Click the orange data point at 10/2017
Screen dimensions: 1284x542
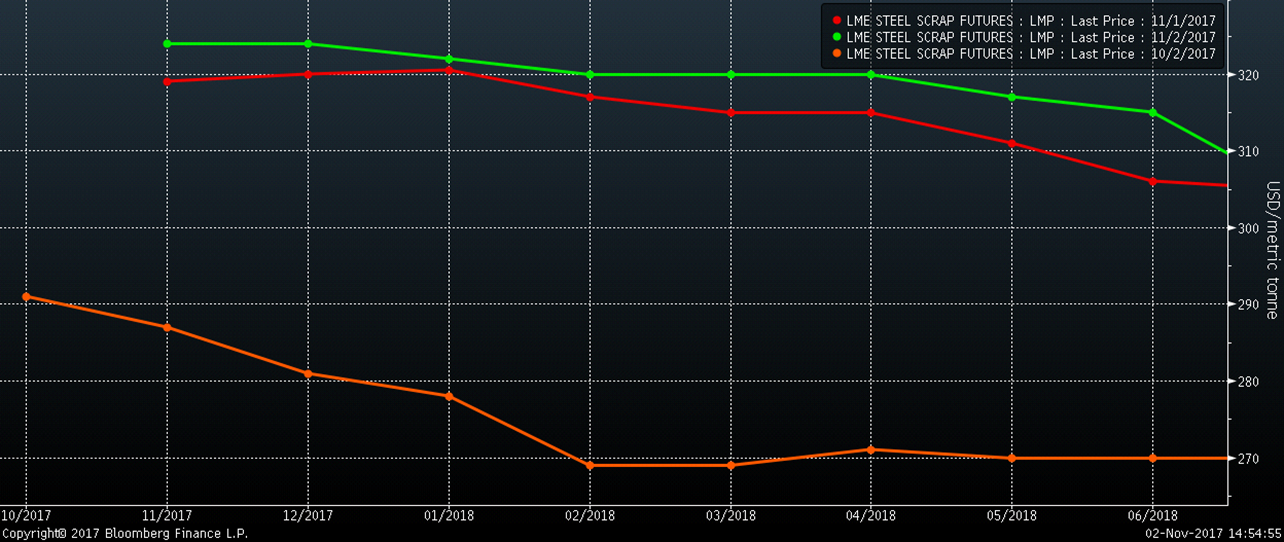pyautogui.click(x=26, y=296)
